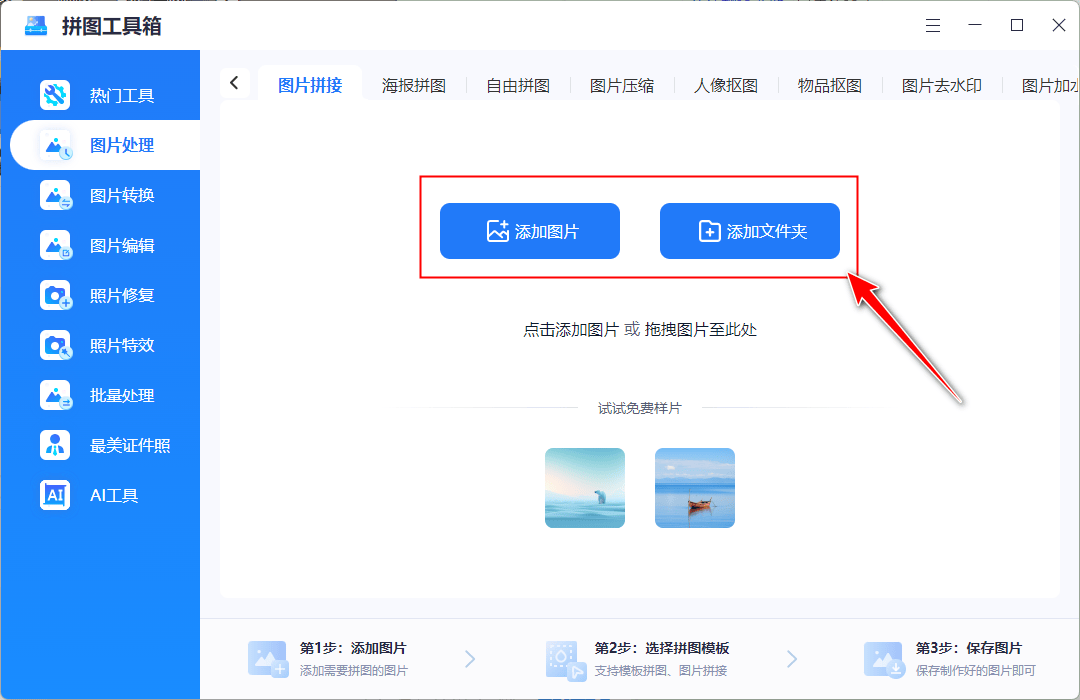Choose the red boat sample image
The image size is (1080, 700).
pyautogui.click(x=695, y=488)
